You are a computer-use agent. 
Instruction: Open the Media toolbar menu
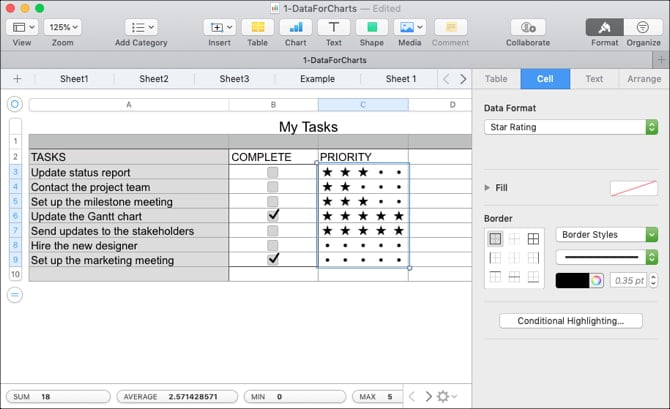409,27
